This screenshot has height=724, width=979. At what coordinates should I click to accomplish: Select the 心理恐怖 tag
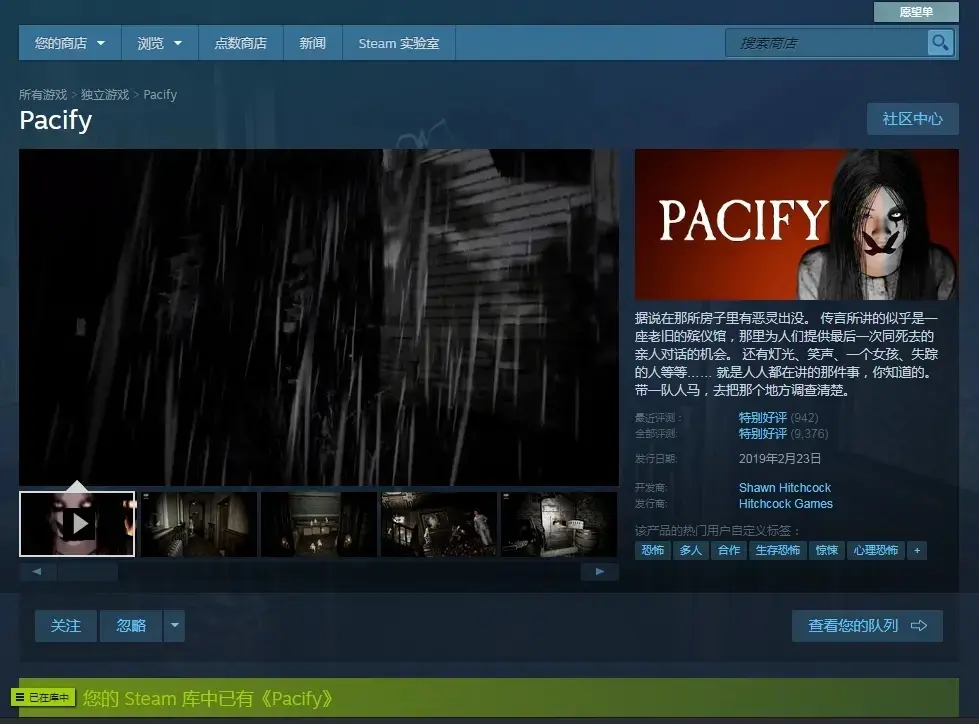[875, 550]
